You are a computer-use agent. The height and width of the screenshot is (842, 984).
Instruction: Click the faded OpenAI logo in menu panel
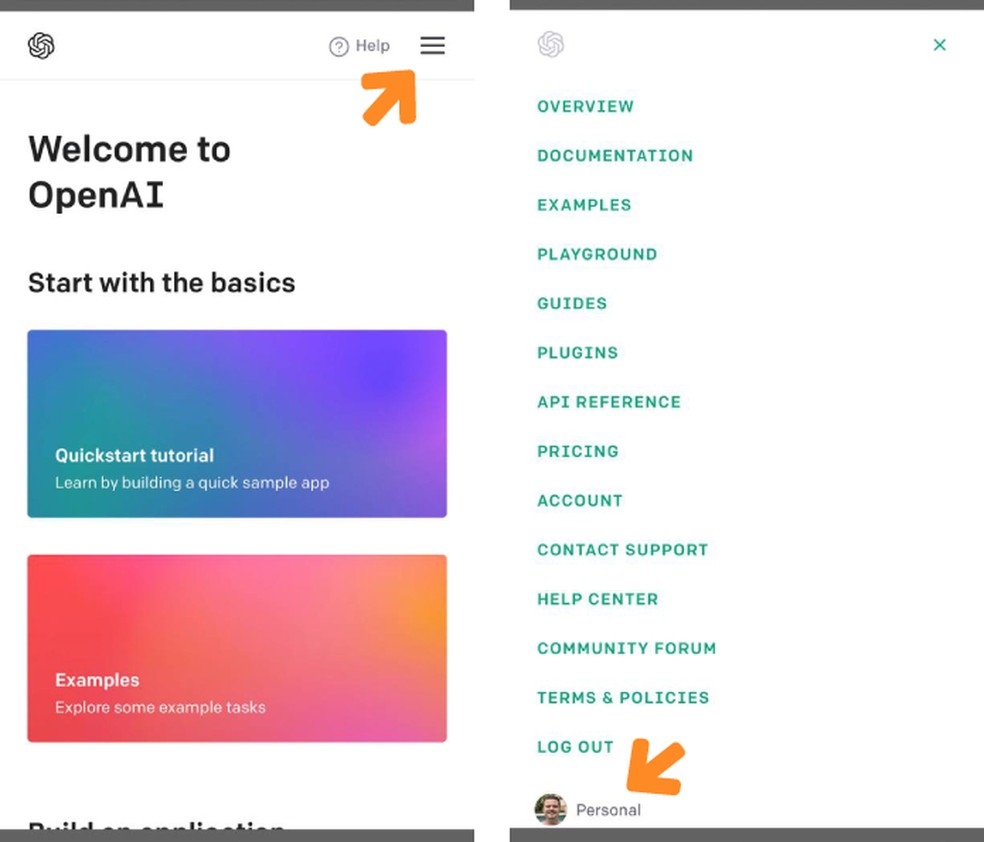(x=551, y=45)
